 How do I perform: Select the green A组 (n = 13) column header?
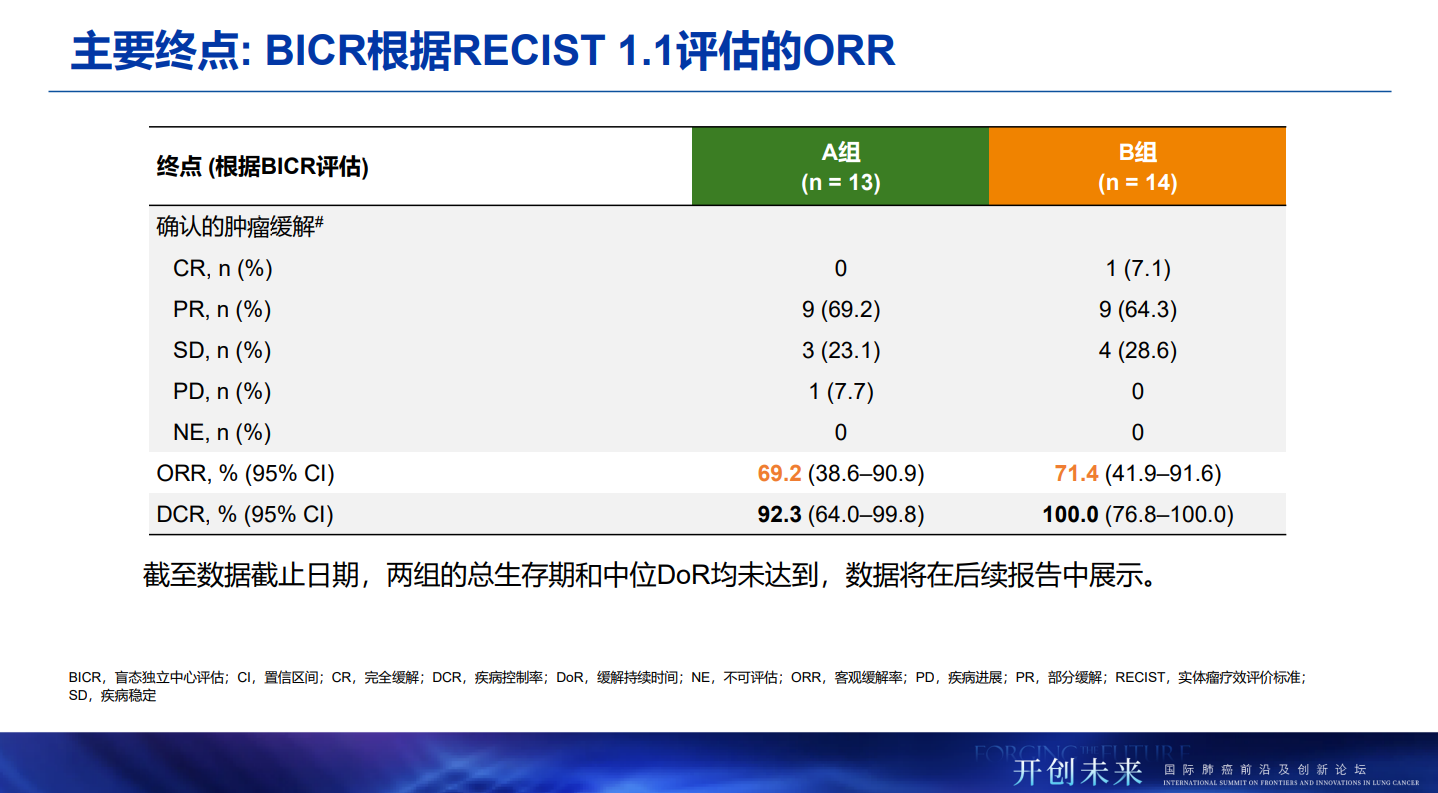840,166
